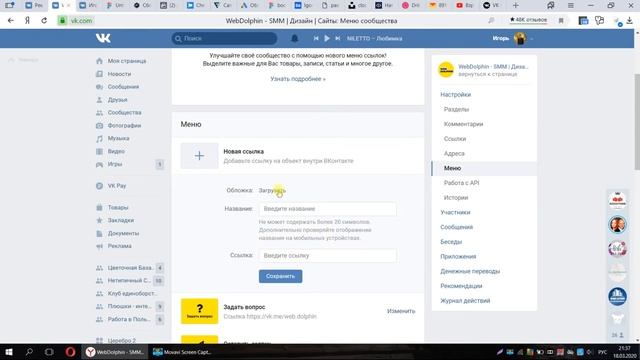
Task: Open a new browser tab with plus
Action: tap(516, 5)
